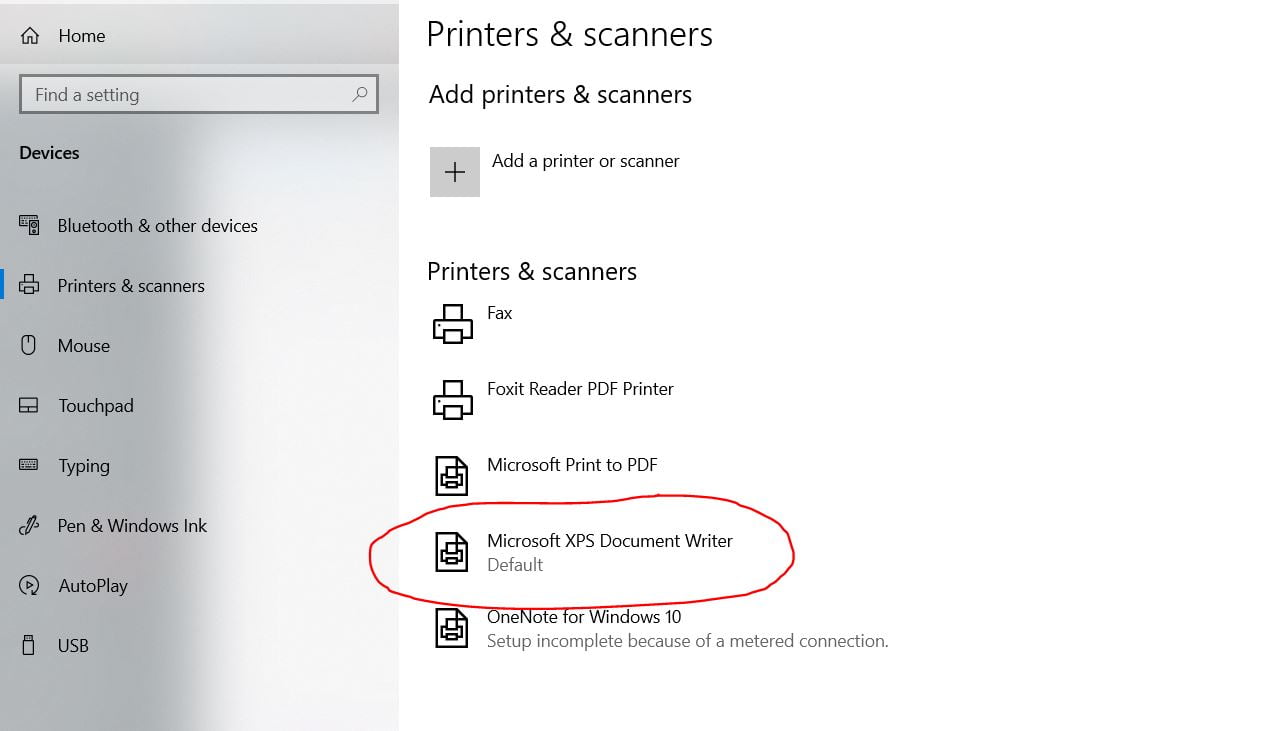Click the metered connection setup message
Image resolution: width=1275 pixels, height=731 pixels.
[x=688, y=641]
